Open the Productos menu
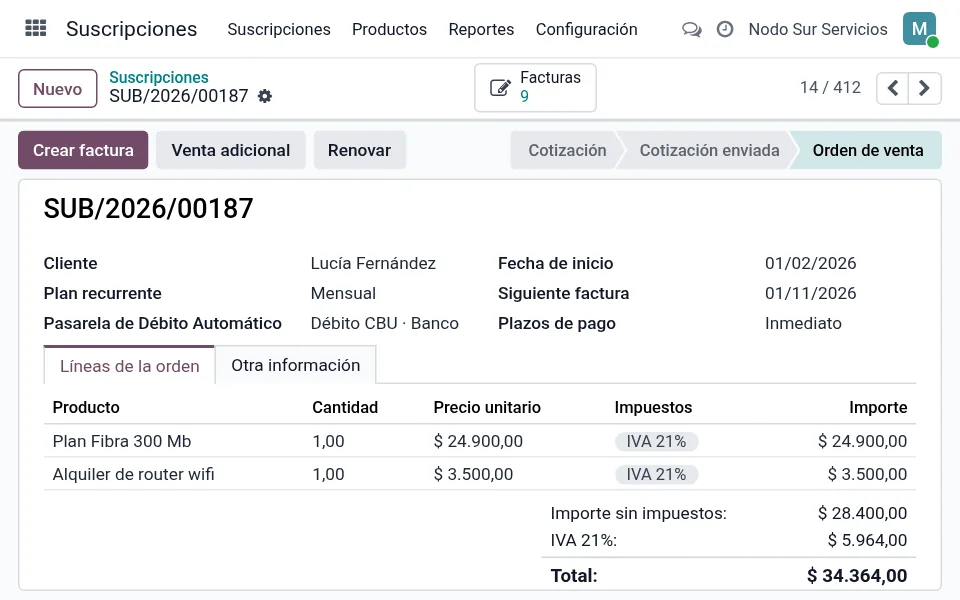960x600 pixels. tap(389, 29)
